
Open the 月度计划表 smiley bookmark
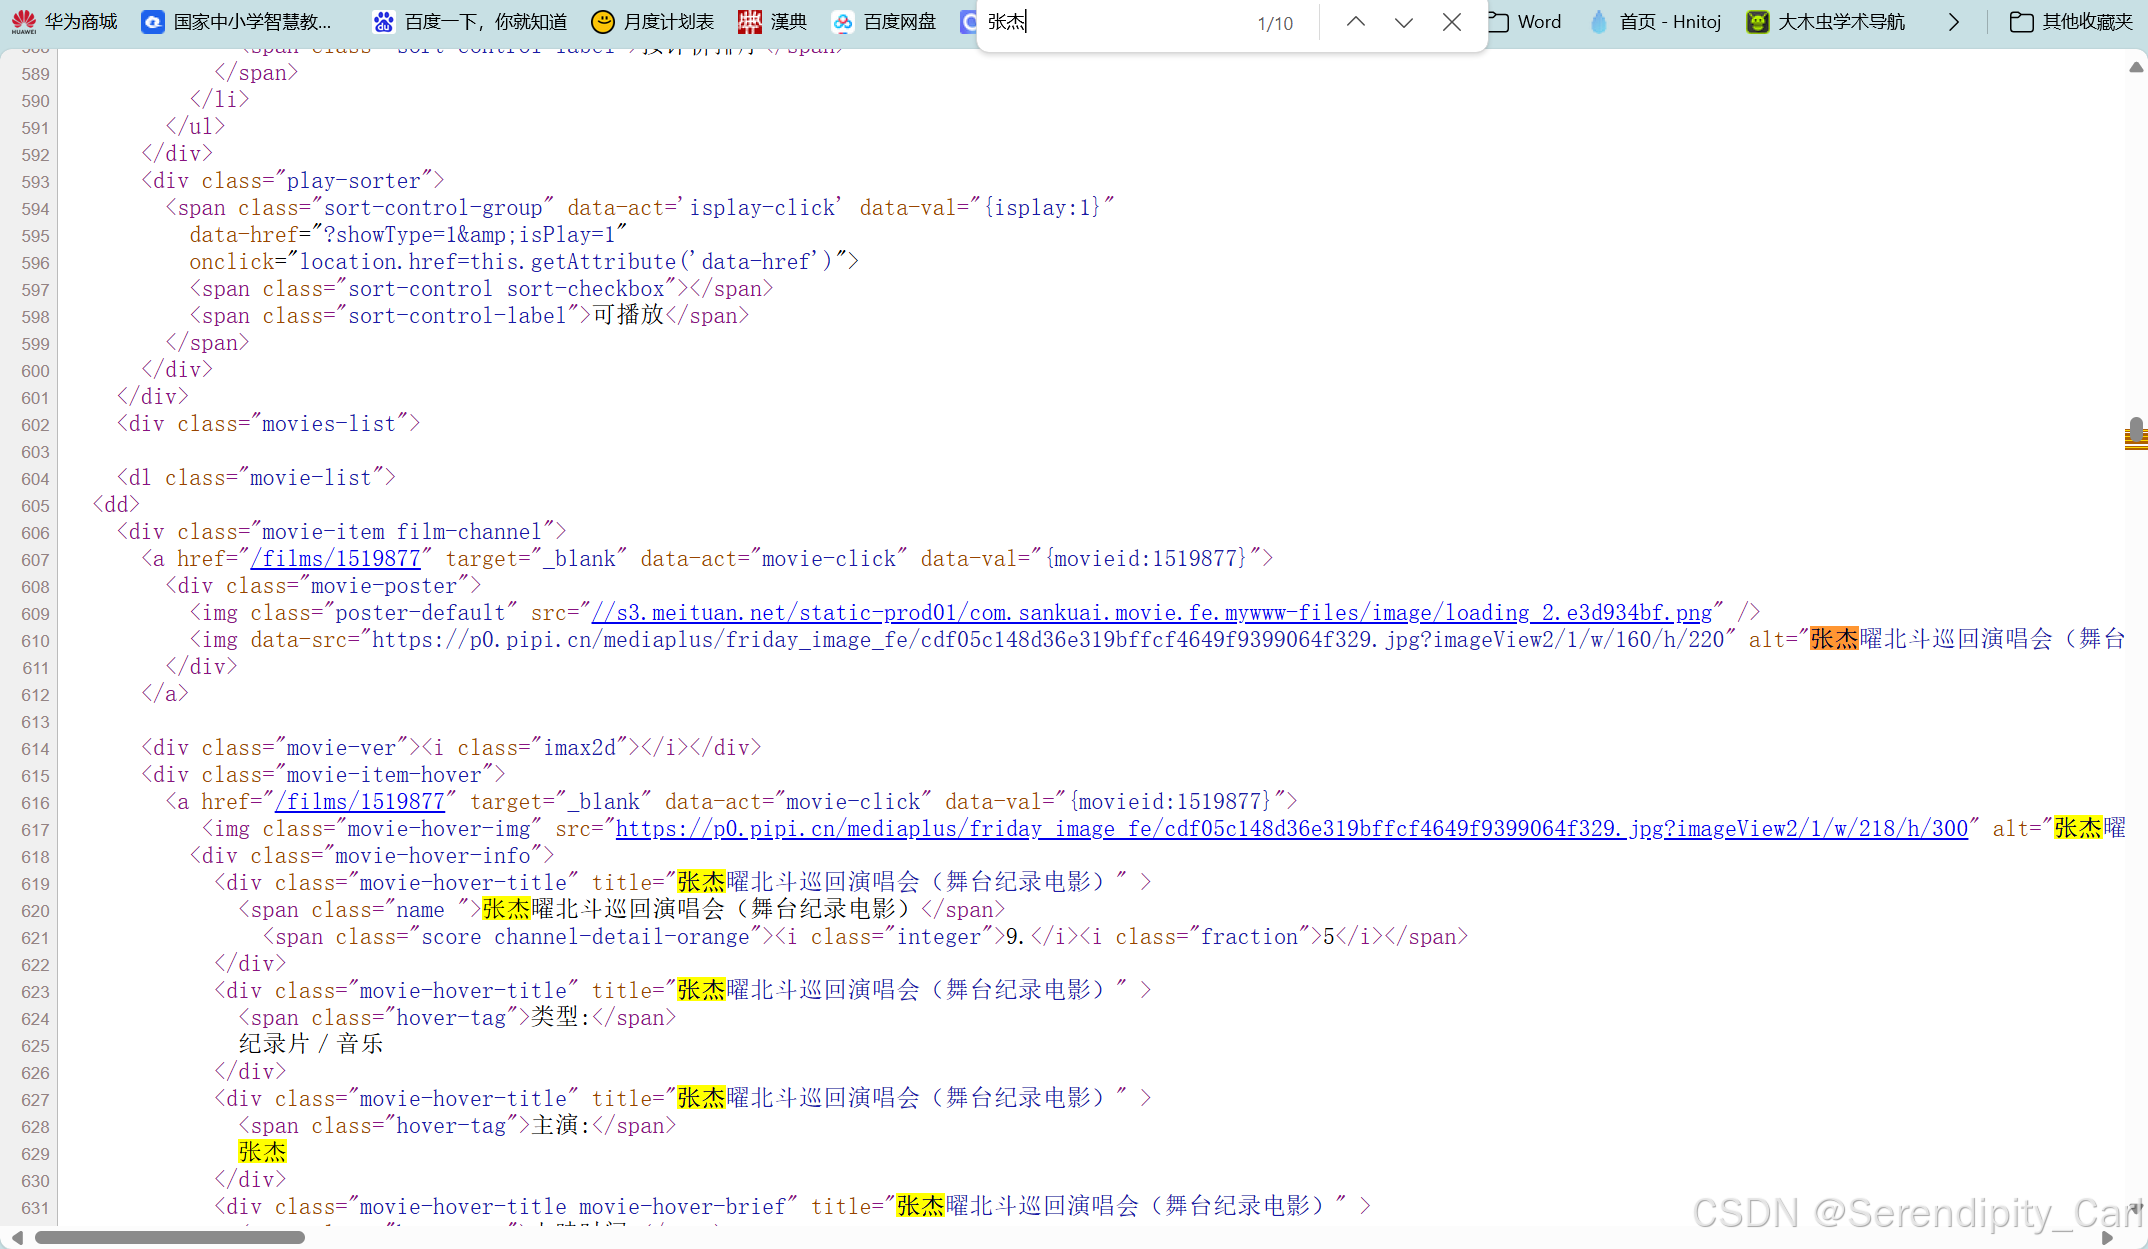(x=602, y=21)
